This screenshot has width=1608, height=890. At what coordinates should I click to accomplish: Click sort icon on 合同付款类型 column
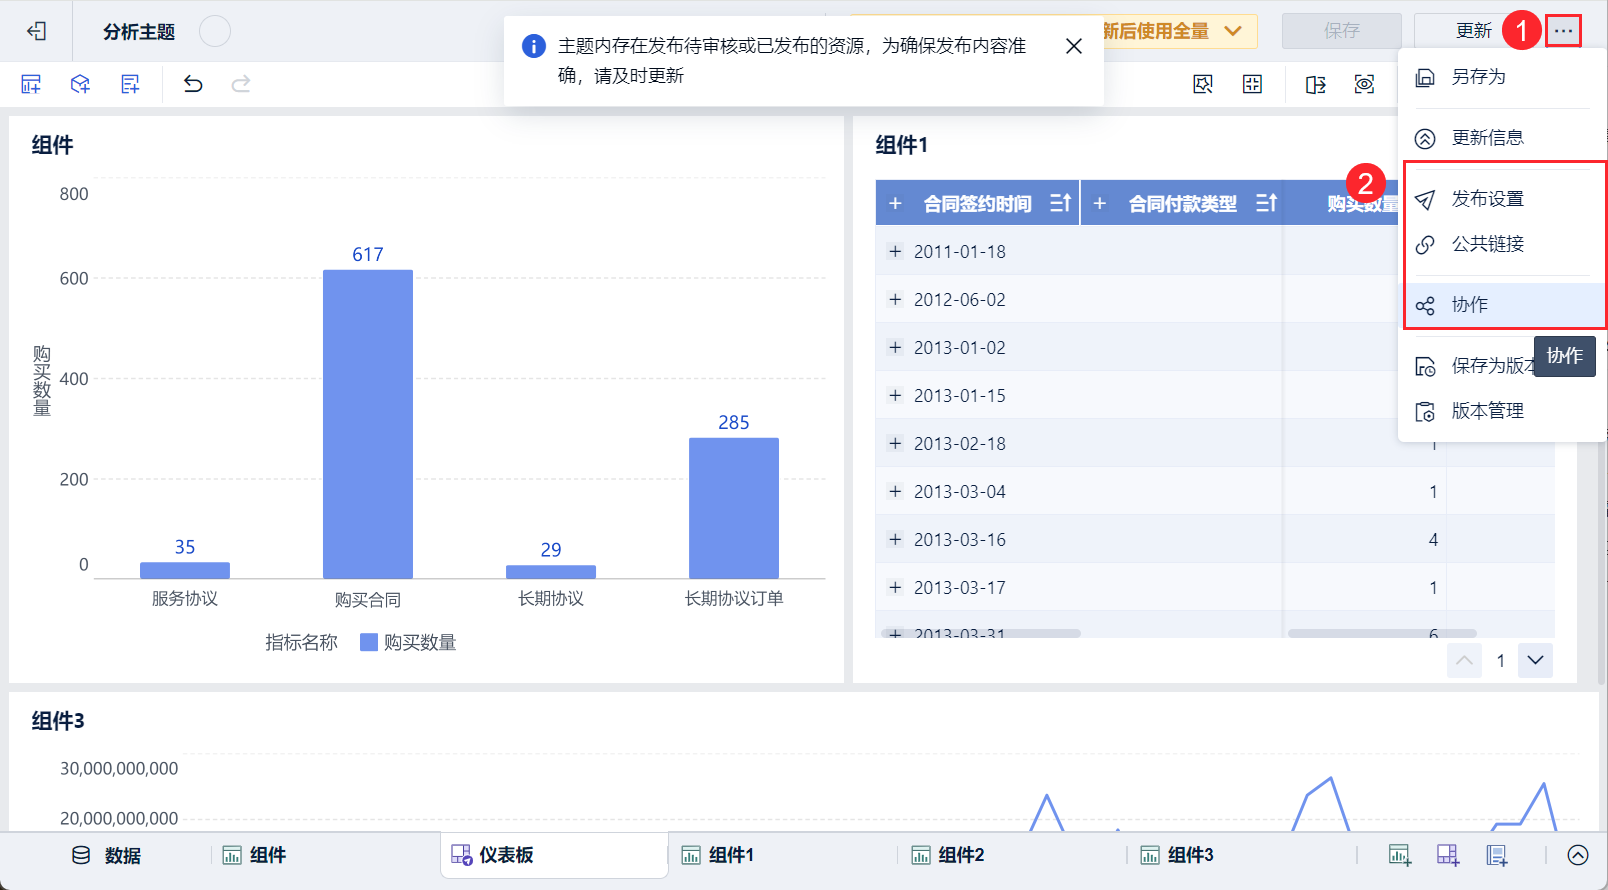click(x=1266, y=203)
